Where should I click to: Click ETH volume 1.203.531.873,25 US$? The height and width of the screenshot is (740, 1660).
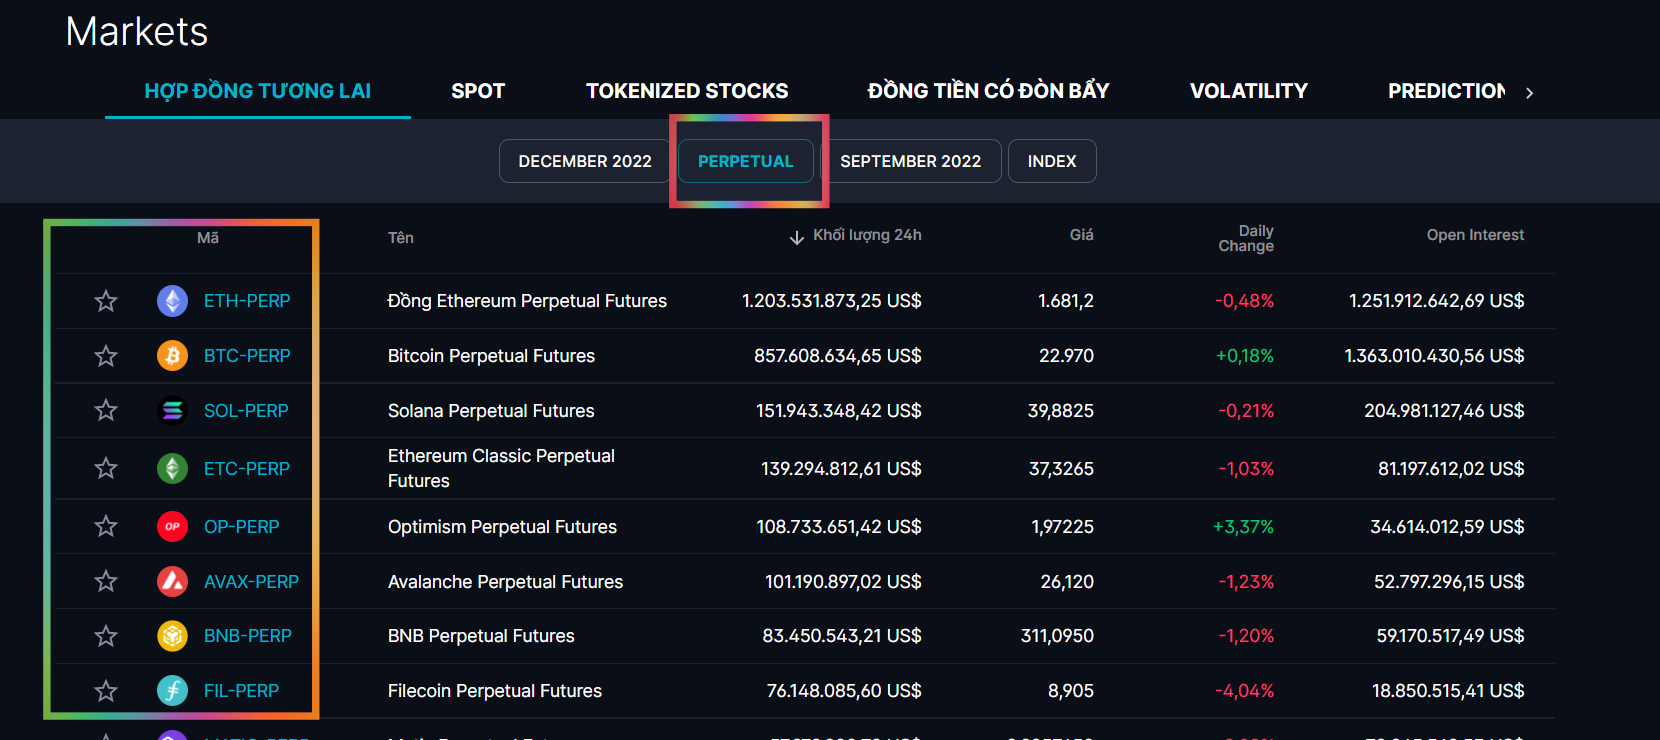[x=832, y=301]
